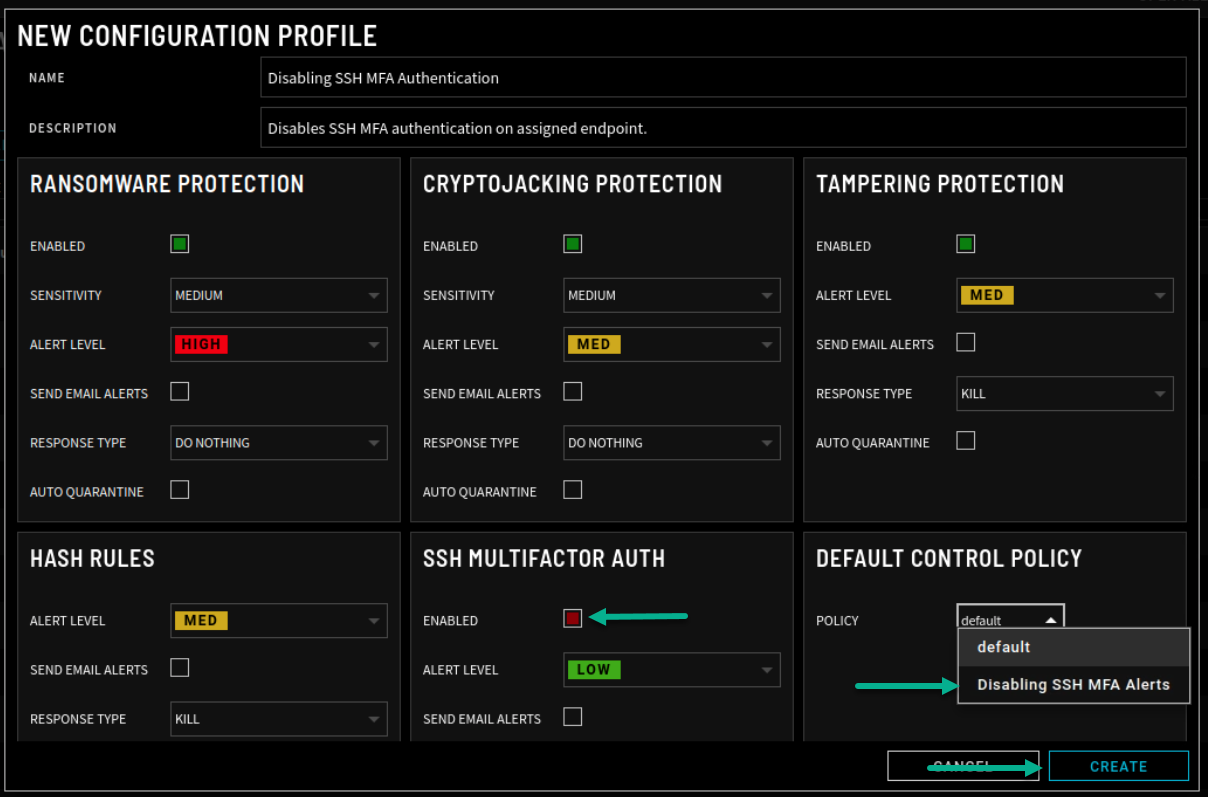Check Tampering Auto Quarantine box

pos(966,441)
